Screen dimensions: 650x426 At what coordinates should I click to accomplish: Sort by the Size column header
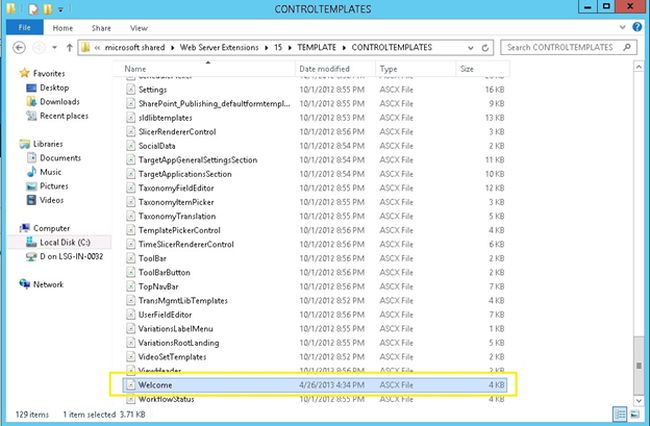tap(482, 69)
